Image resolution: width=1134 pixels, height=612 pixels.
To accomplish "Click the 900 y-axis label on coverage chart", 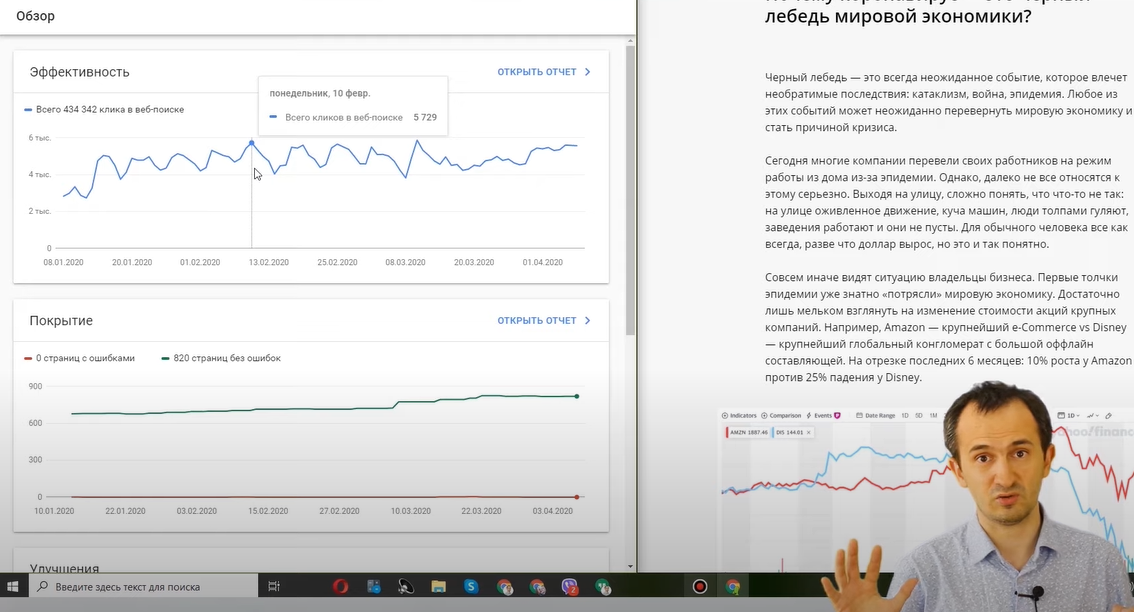I will pos(35,386).
